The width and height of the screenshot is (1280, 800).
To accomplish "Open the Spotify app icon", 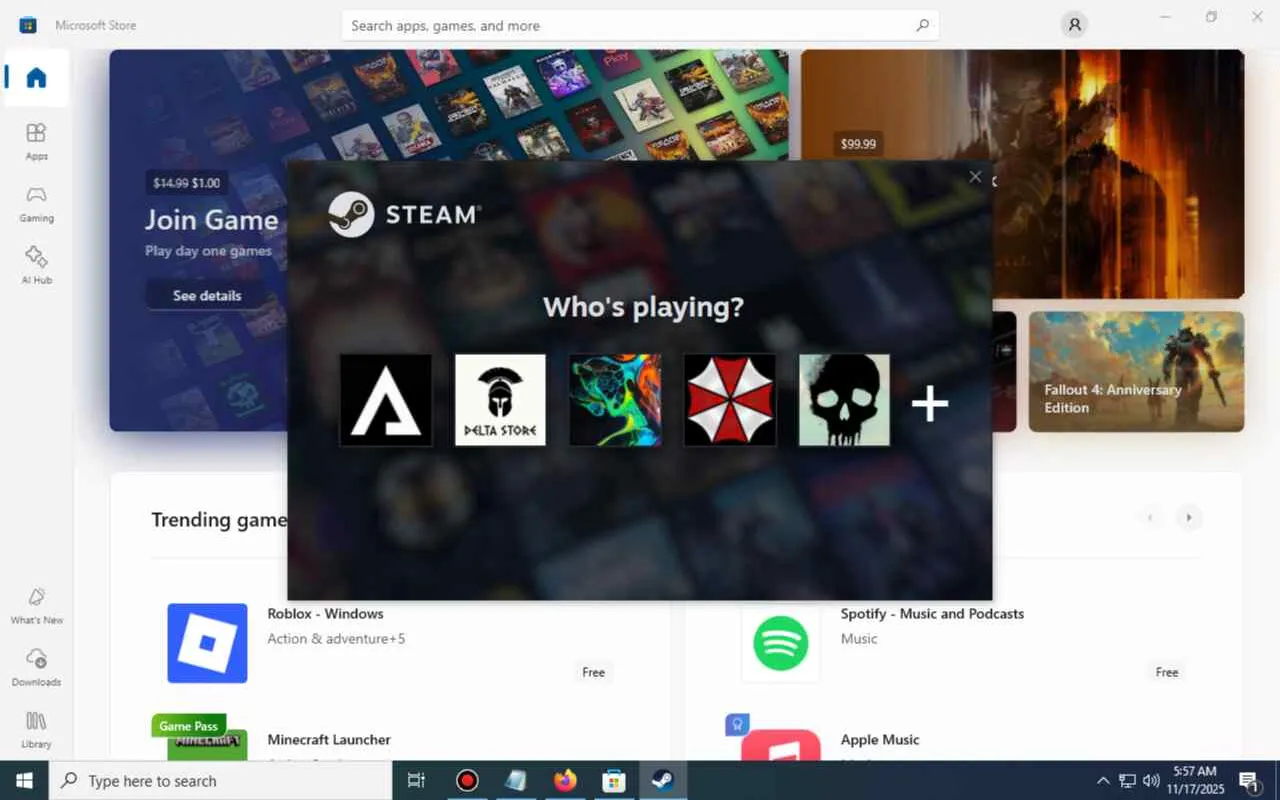I will coord(780,643).
